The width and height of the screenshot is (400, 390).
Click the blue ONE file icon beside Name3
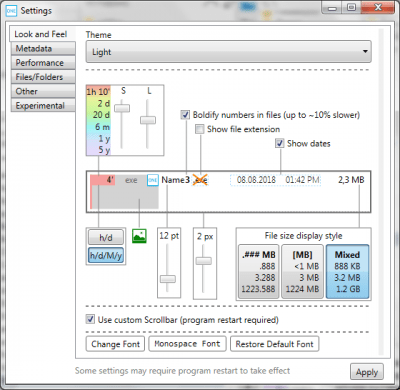(x=153, y=180)
